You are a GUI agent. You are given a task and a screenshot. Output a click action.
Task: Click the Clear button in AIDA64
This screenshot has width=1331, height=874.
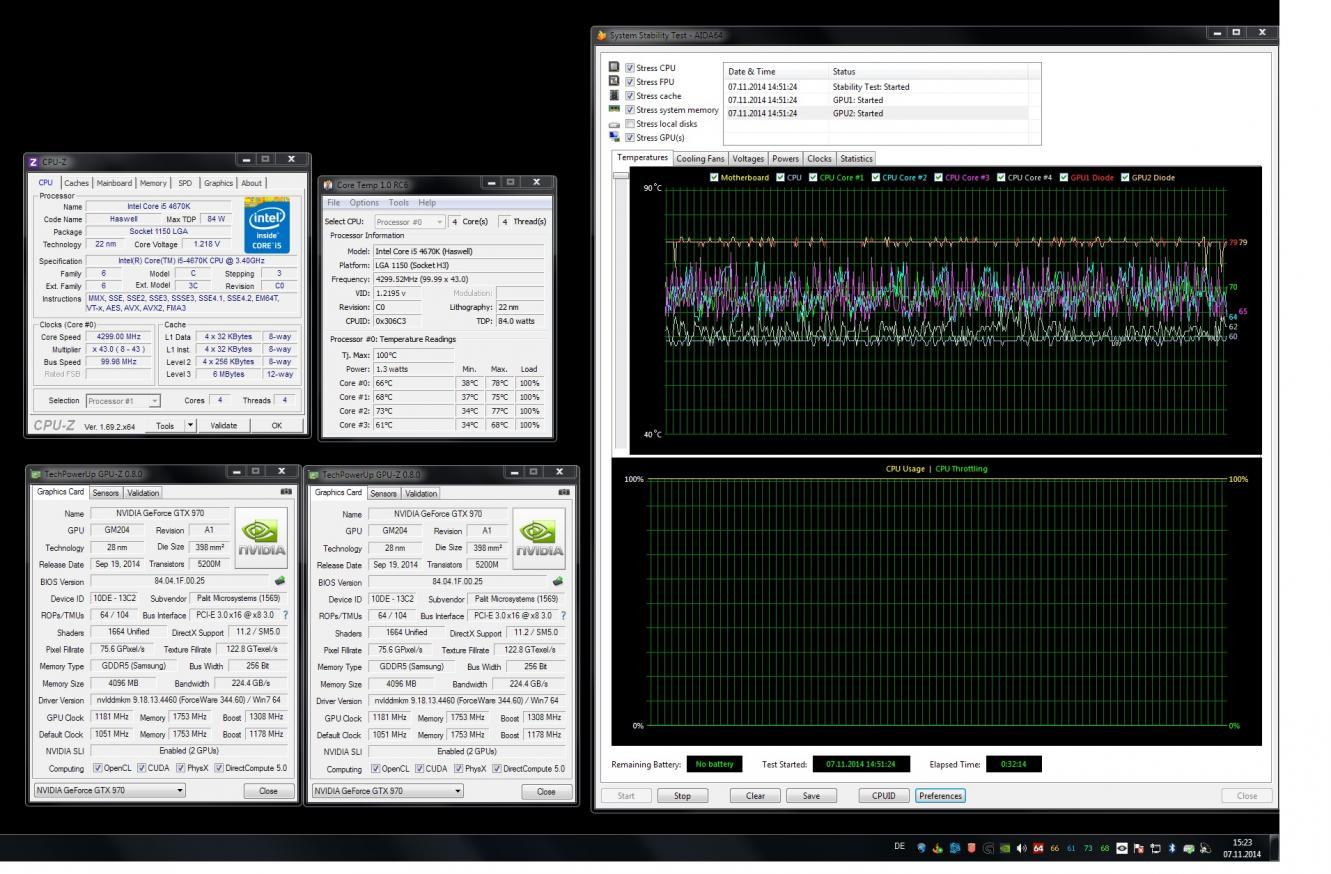click(755, 796)
